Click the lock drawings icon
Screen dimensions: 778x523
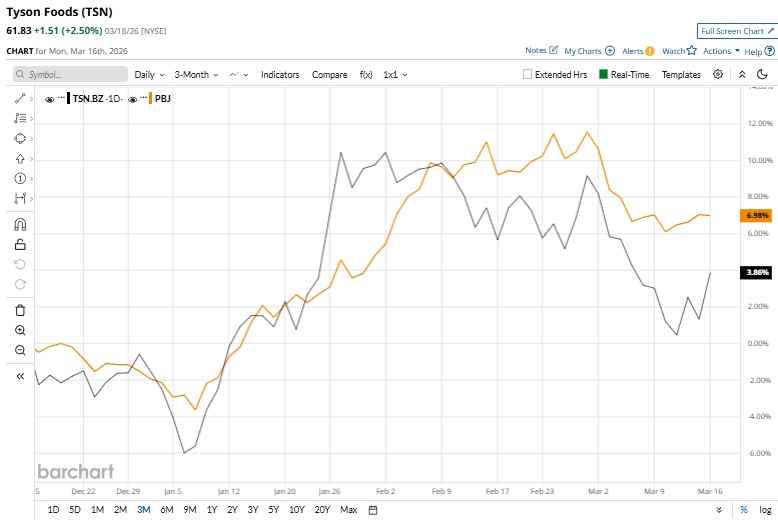click(20, 244)
